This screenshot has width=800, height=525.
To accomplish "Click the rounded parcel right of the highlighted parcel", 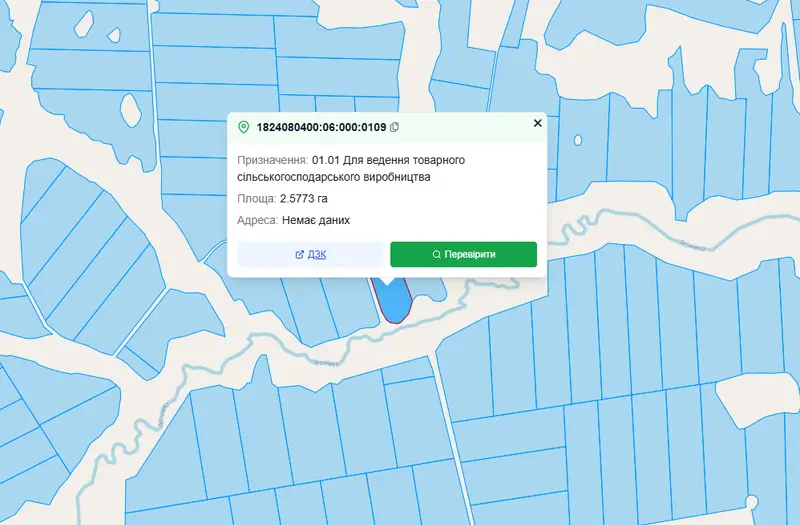I will click(428, 289).
